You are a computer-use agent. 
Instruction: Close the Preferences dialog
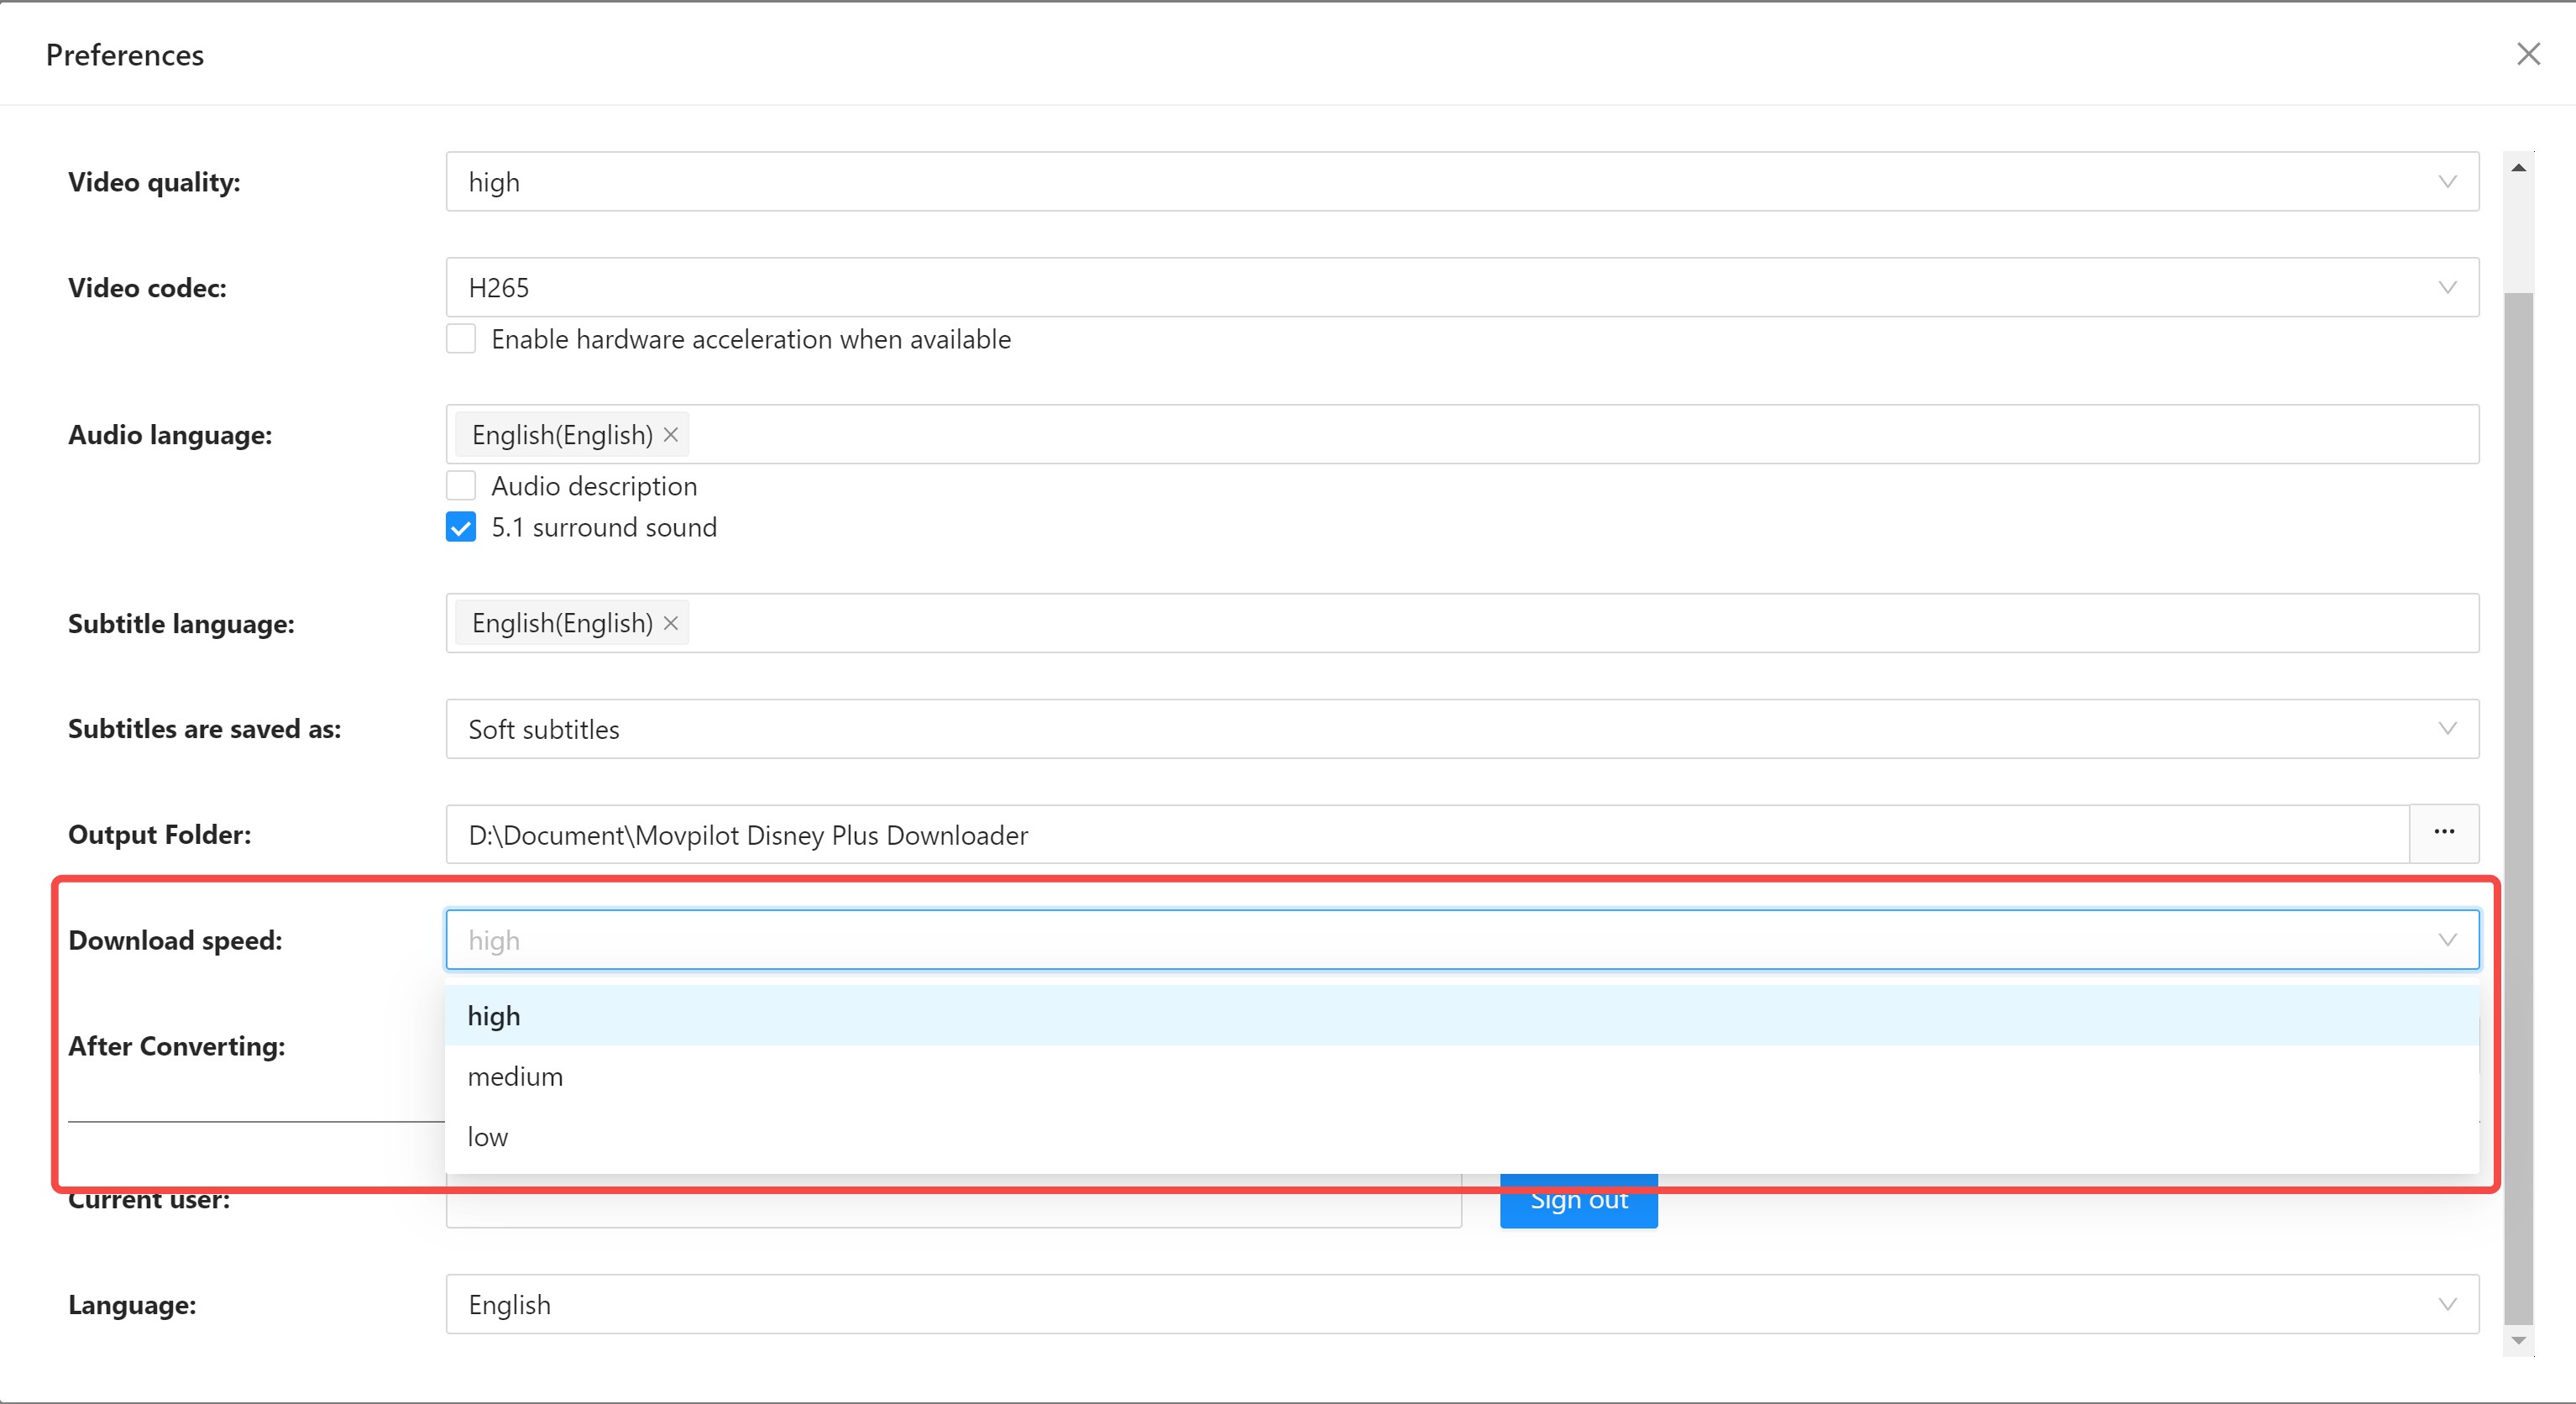[2528, 54]
